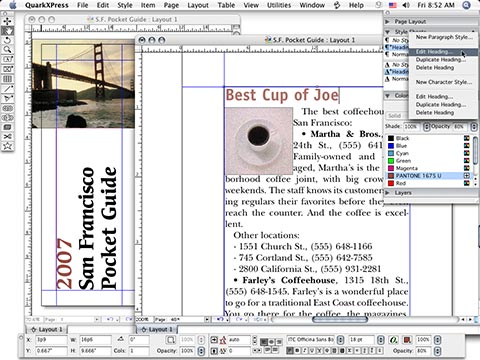480x360 pixels.
Task: Click the frame icon beside Cols field
Action: tap(171, 340)
